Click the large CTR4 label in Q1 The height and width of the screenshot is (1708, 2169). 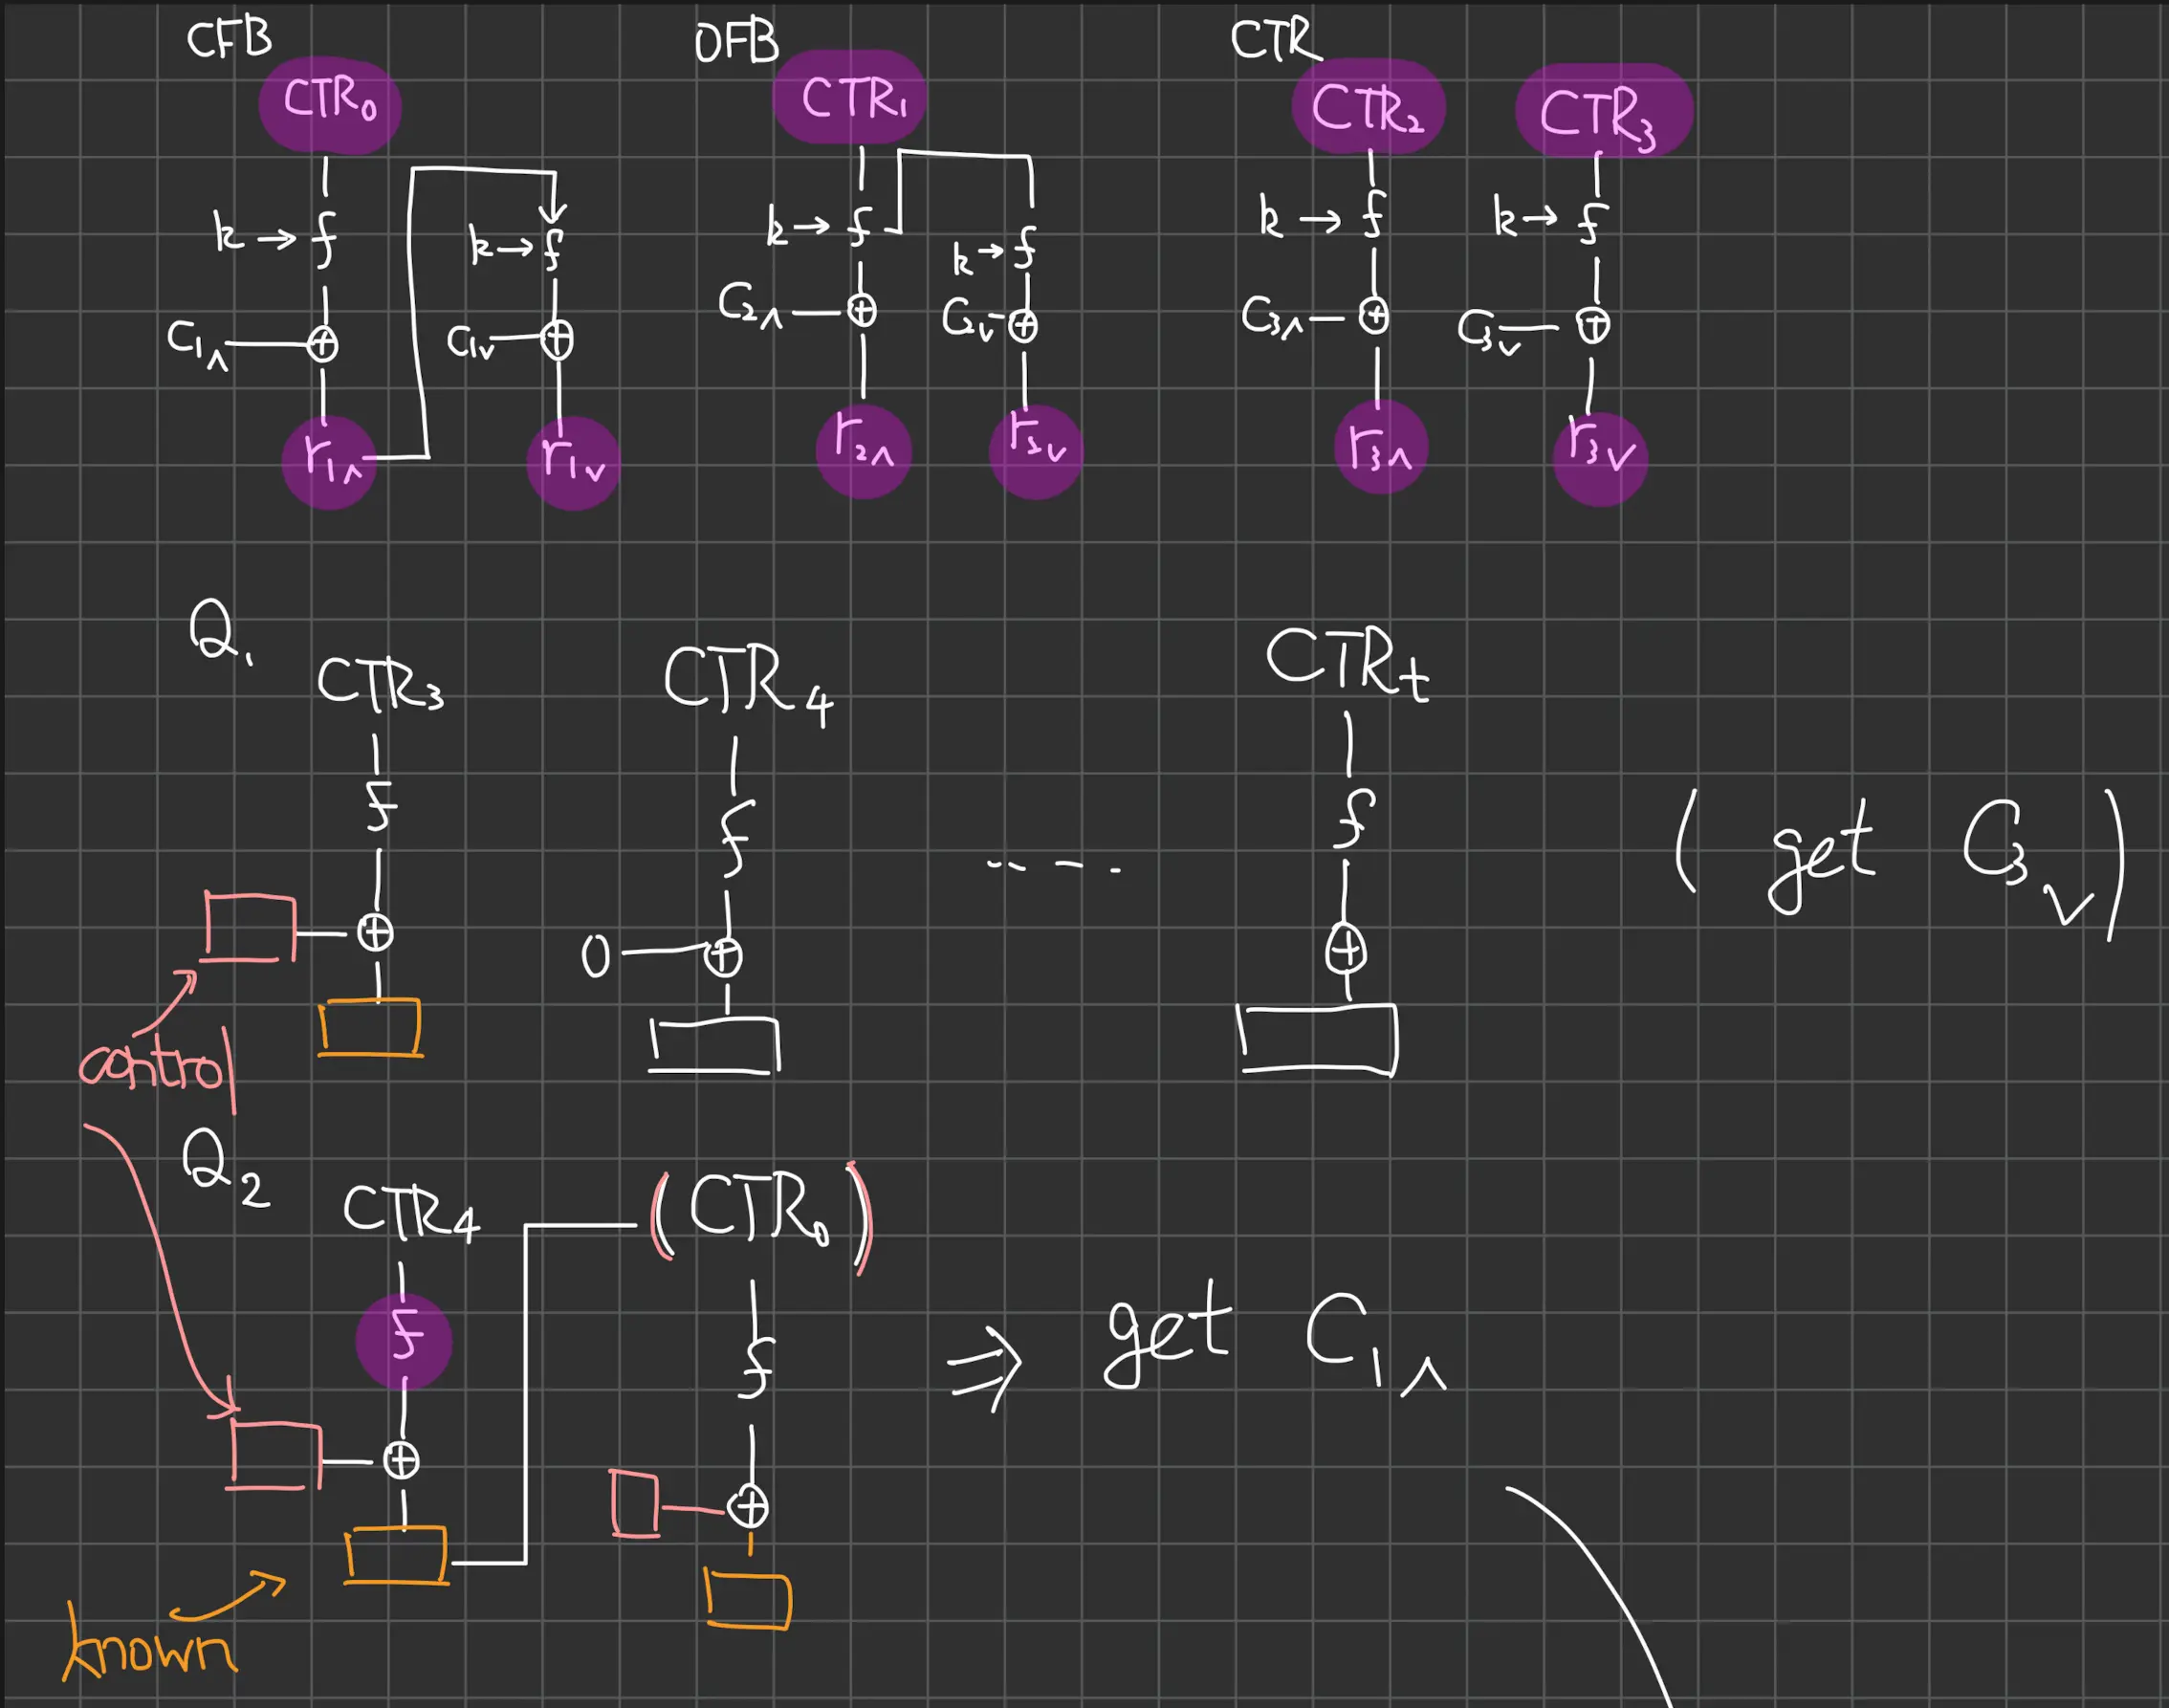[x=748, y=682]
